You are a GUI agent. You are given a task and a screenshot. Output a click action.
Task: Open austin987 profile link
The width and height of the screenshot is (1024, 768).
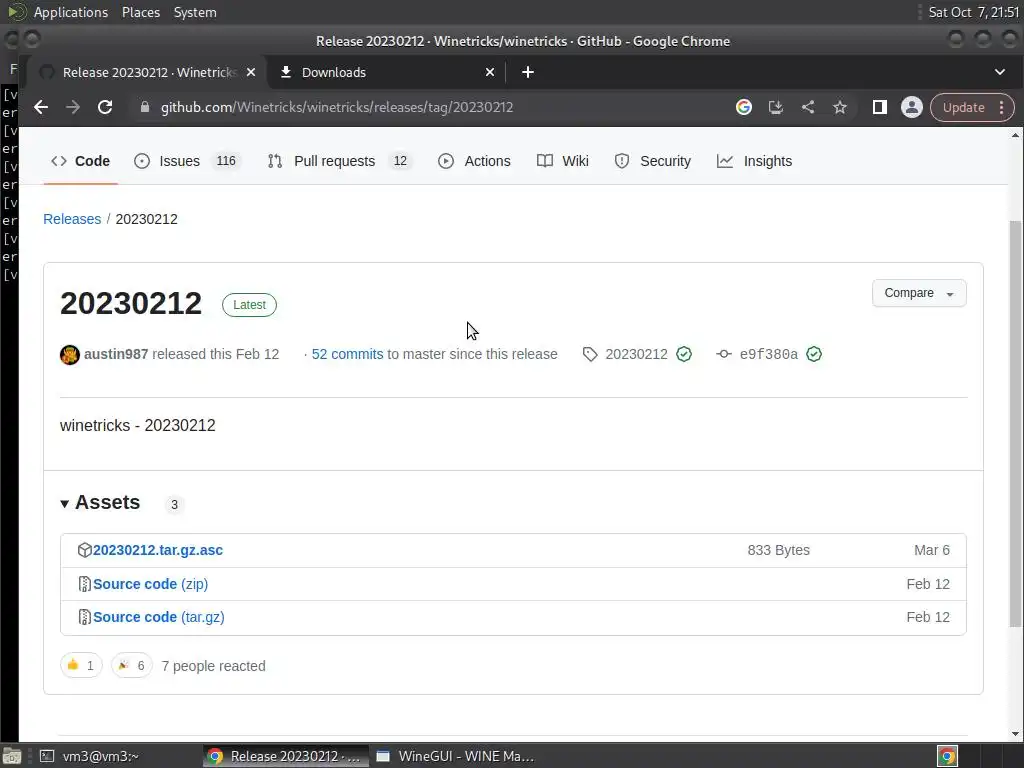116,355
